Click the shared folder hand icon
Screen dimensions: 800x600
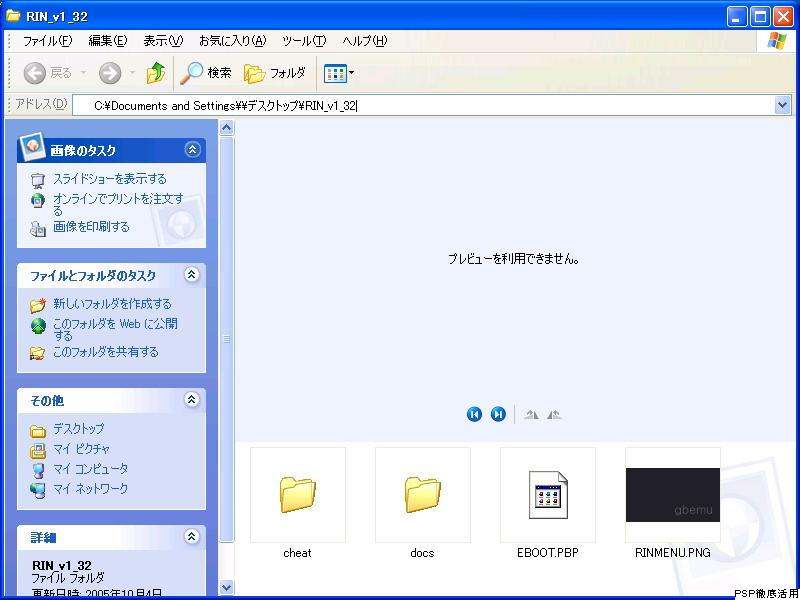[38, 353]
